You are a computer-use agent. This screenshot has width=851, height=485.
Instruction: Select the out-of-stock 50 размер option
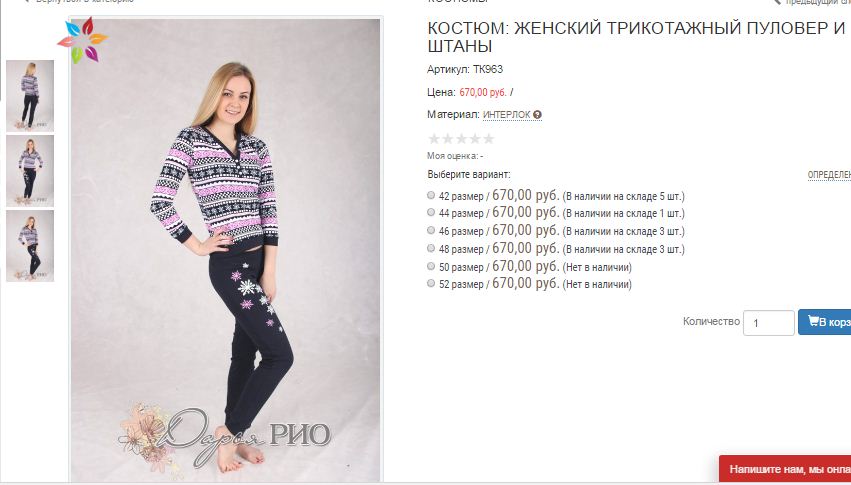click(431, 266)
